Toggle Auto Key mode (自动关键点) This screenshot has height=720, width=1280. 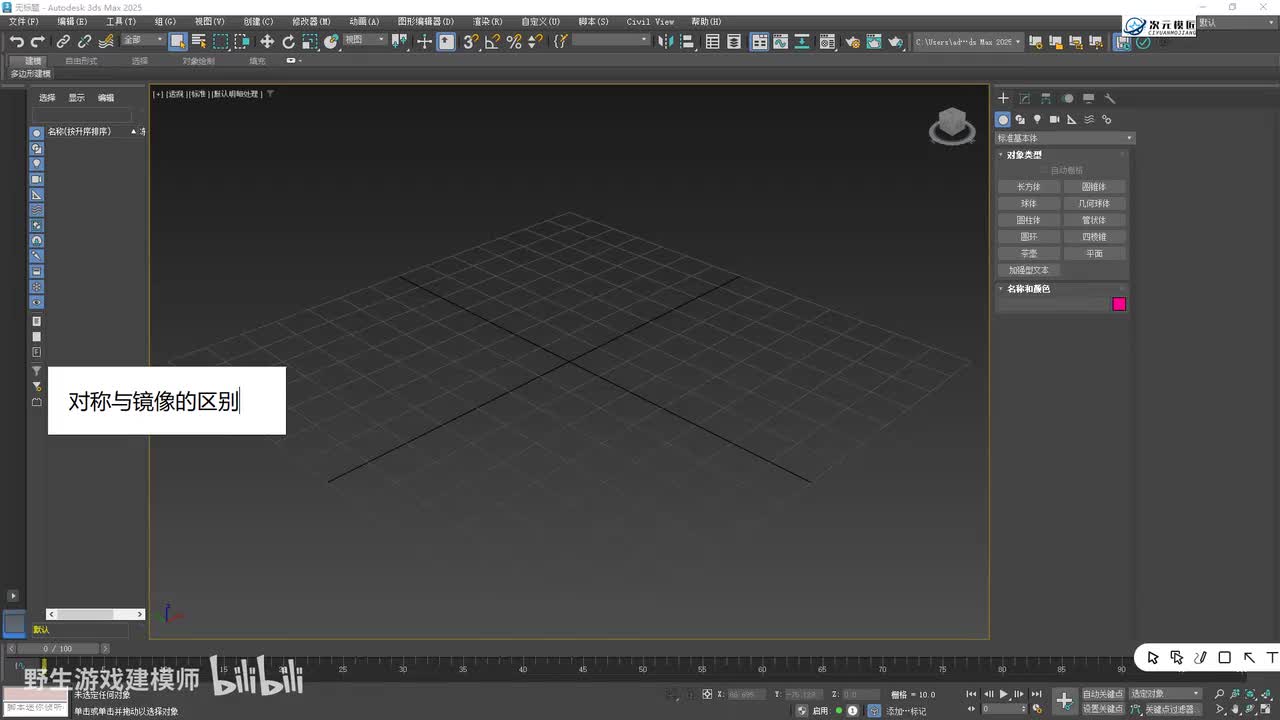1102,694
